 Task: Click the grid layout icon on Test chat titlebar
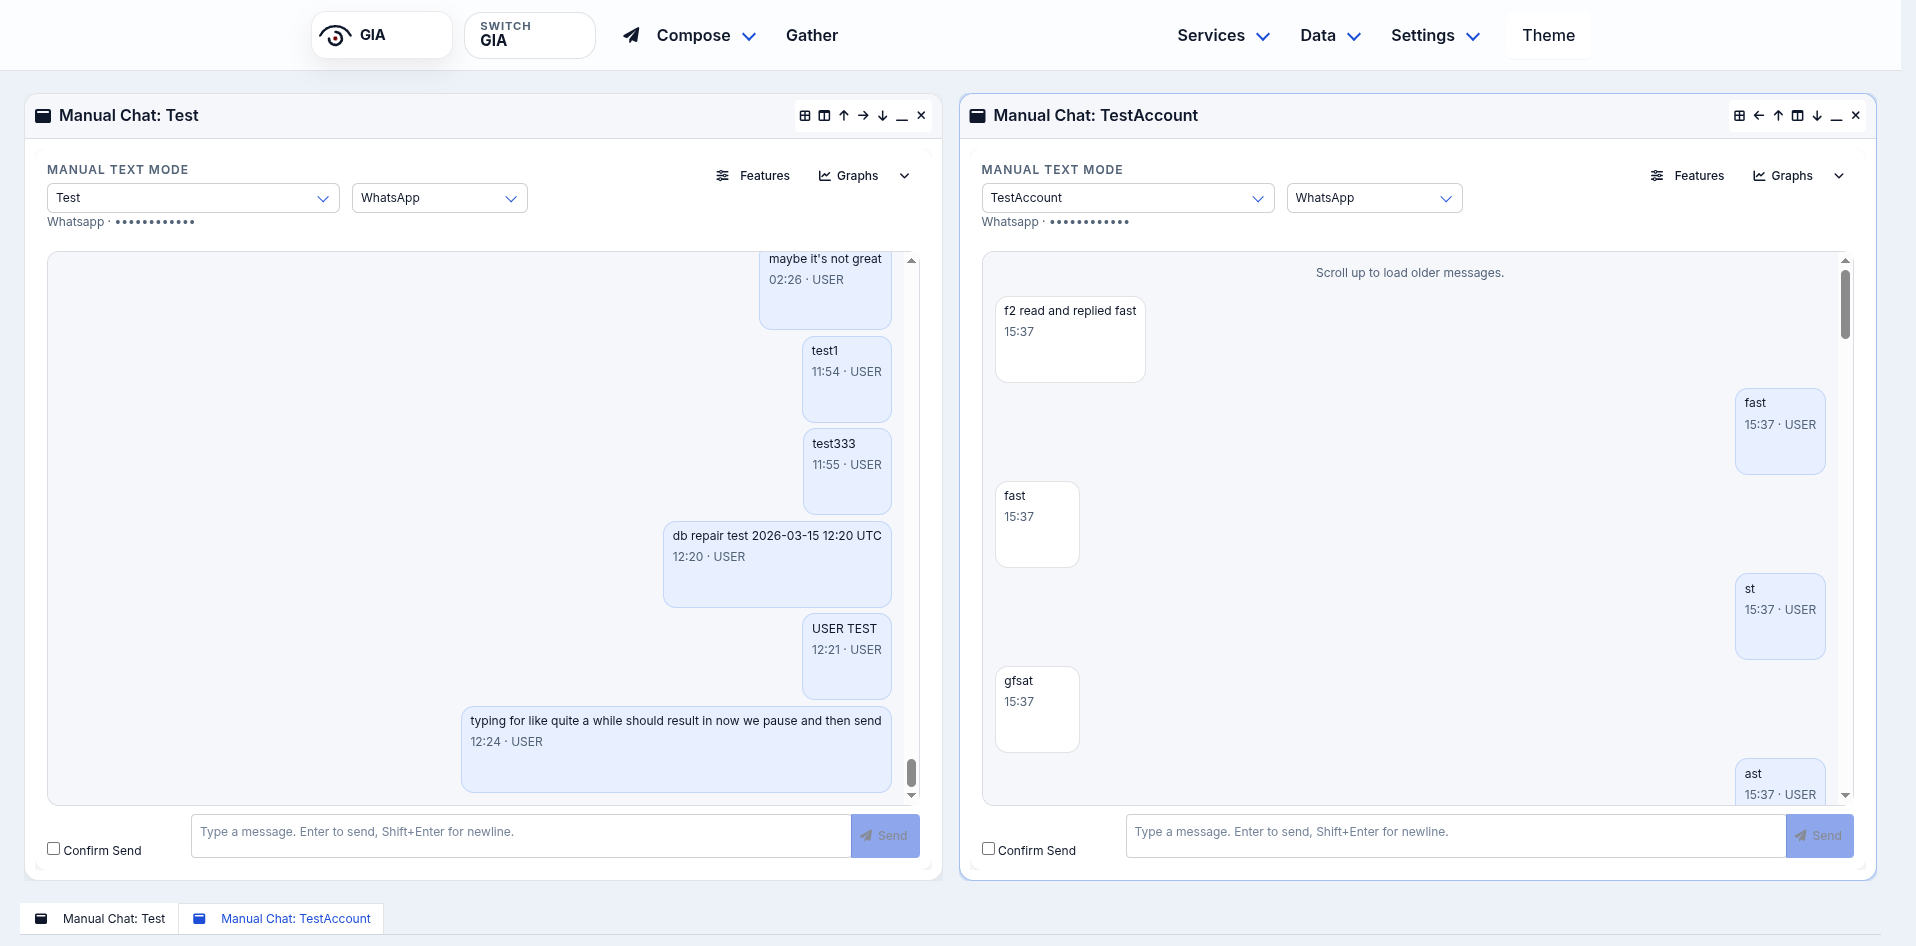pos(805,116)
